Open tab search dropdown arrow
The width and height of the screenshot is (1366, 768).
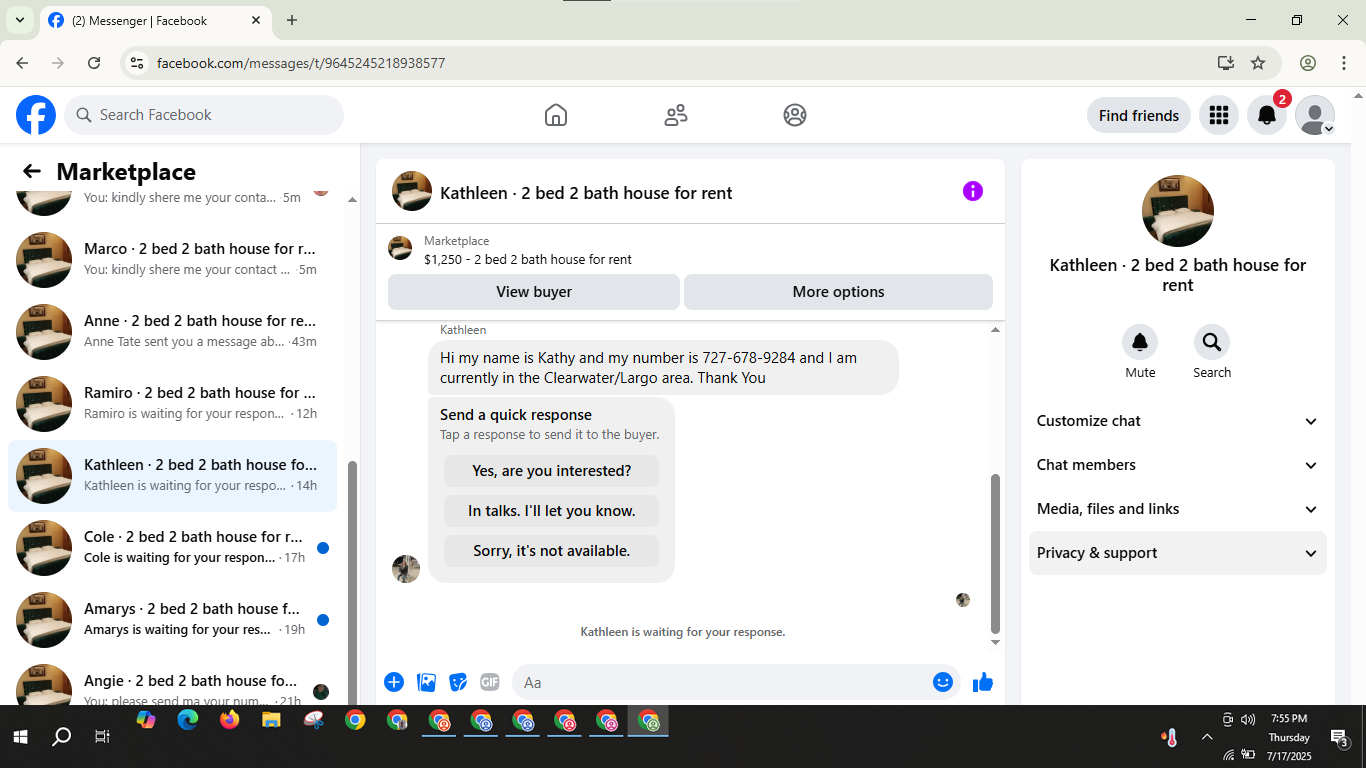click(19, 20)
